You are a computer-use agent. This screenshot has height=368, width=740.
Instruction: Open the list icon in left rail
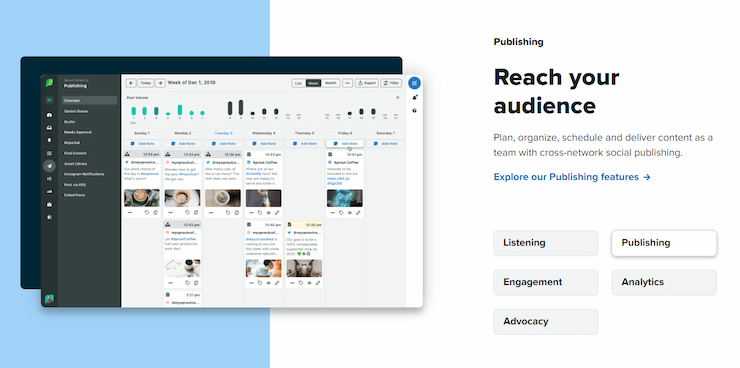49,153
